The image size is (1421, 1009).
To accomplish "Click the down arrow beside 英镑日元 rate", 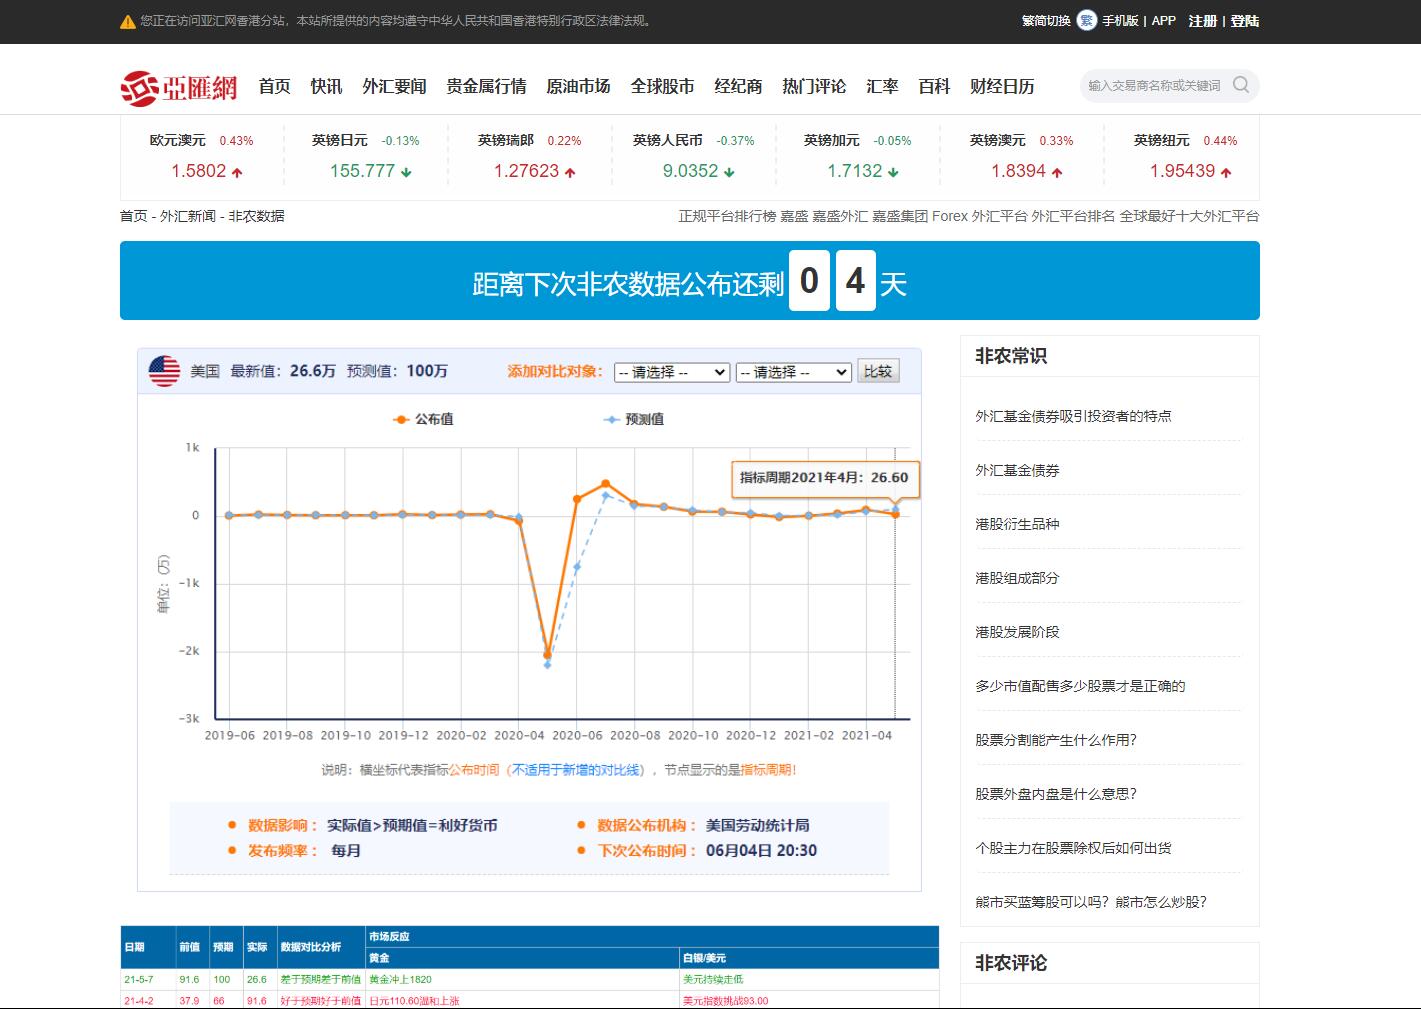I will [406, 172].
